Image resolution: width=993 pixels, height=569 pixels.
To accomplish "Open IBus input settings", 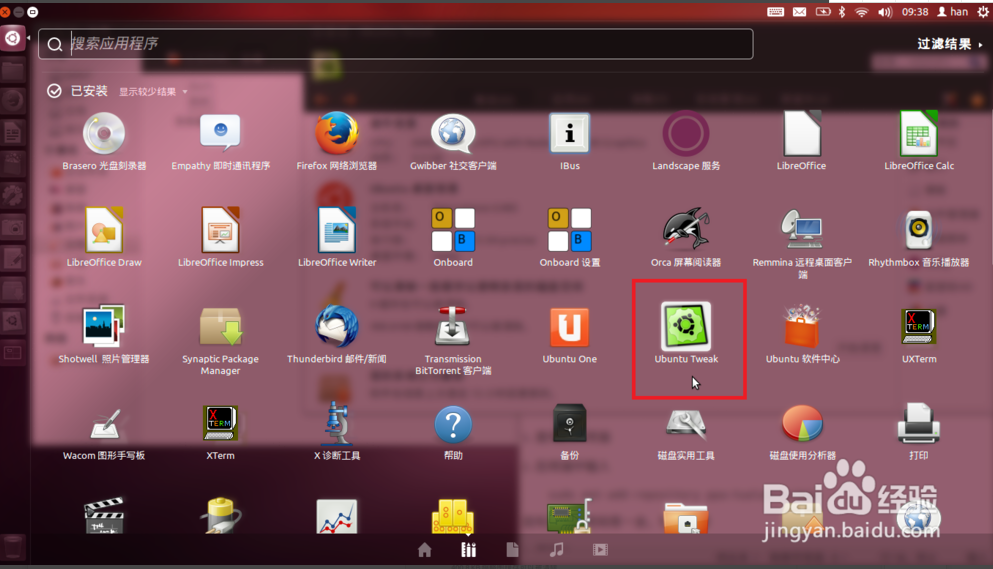I will pyautogui.click(x=569, y=142).
